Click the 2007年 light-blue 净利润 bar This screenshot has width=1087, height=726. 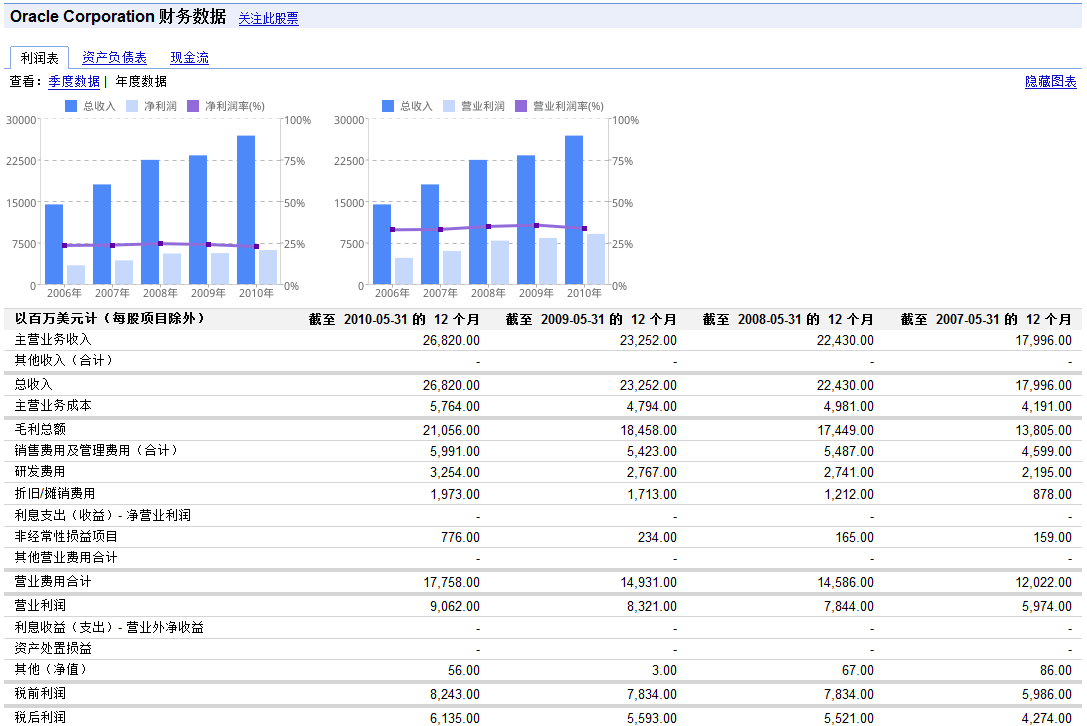pyautogui.click(x=124, y=273)
